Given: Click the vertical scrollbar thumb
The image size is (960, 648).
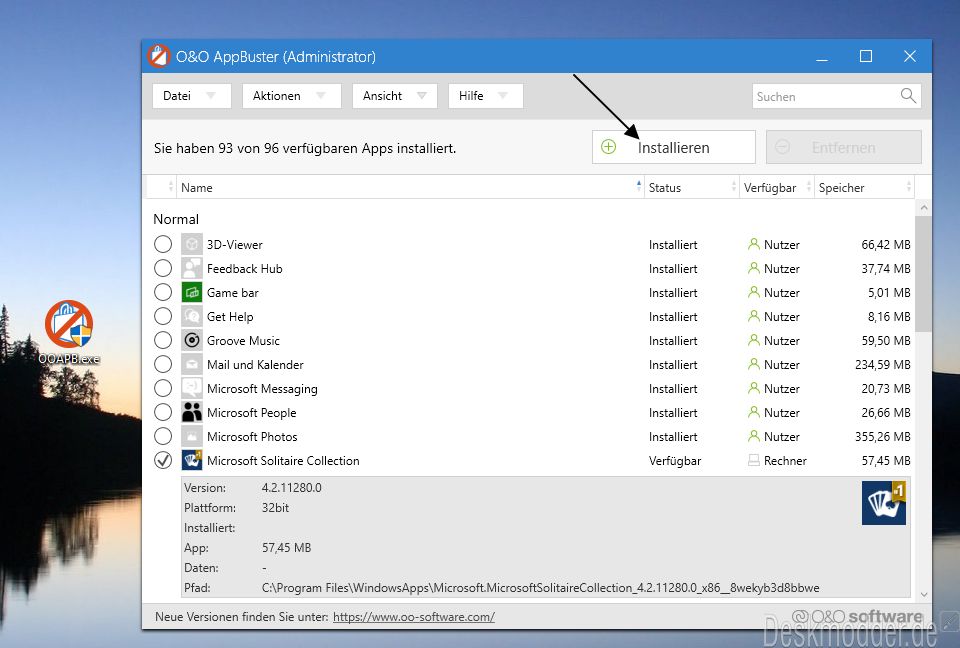Looking at the screenshot, I should pyautogui.click(x=924, y=274).
